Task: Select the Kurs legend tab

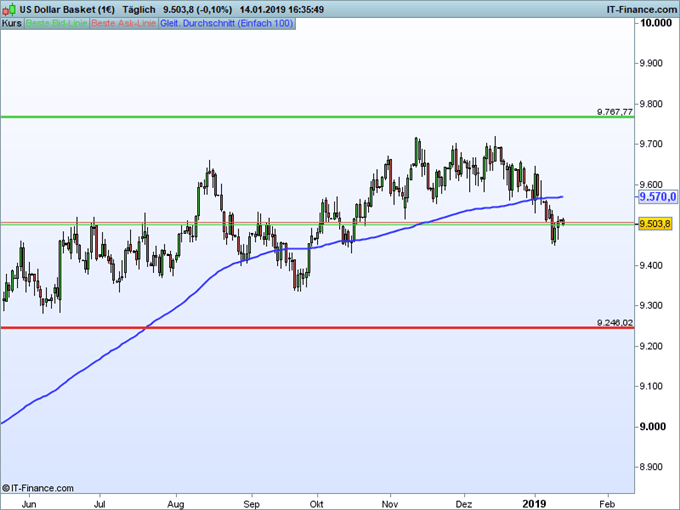Action: (12, 23)
